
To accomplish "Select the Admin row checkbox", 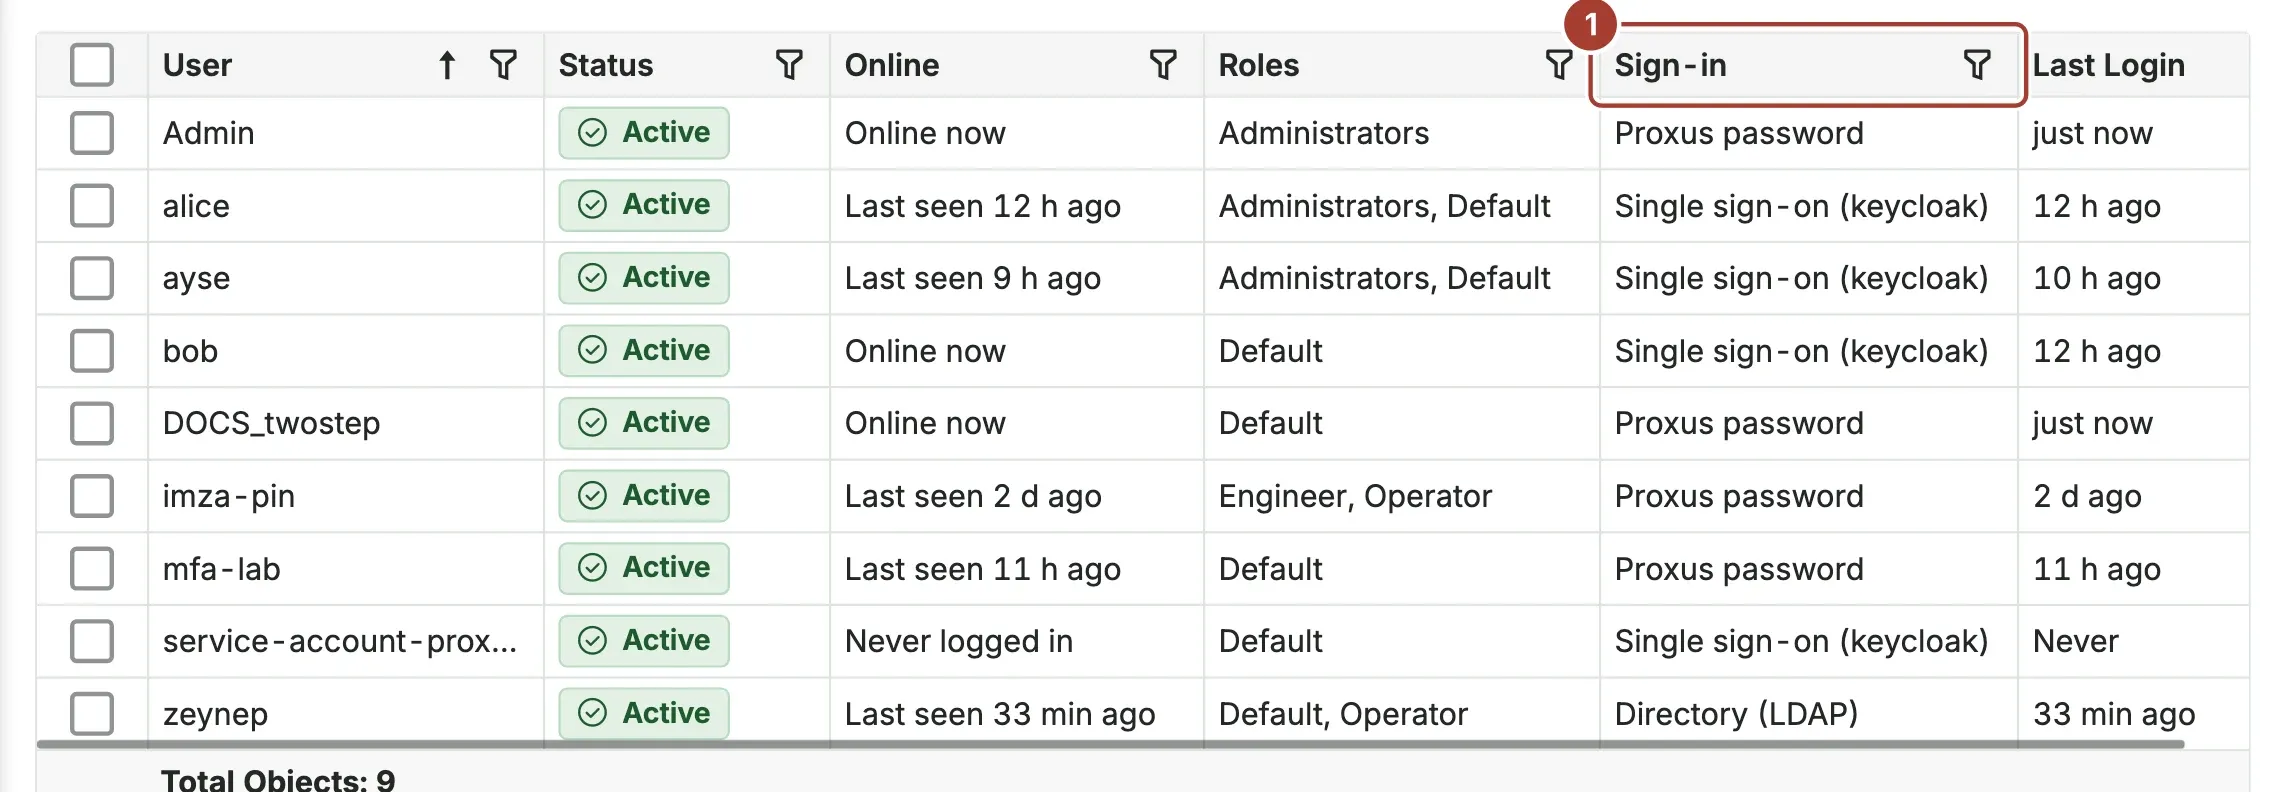I will pos(92,133).
